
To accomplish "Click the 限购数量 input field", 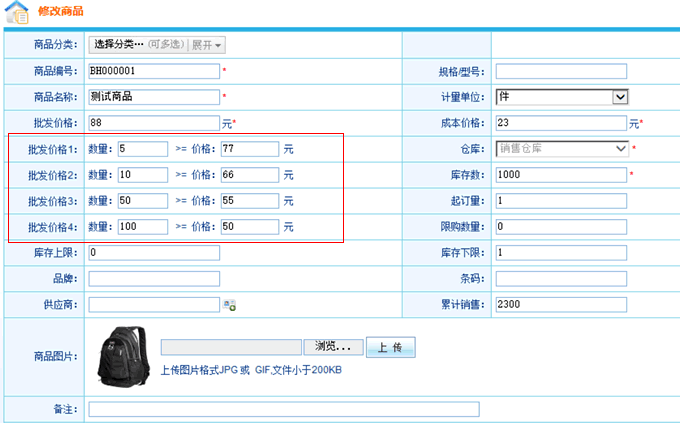I will tap(561, 227).
